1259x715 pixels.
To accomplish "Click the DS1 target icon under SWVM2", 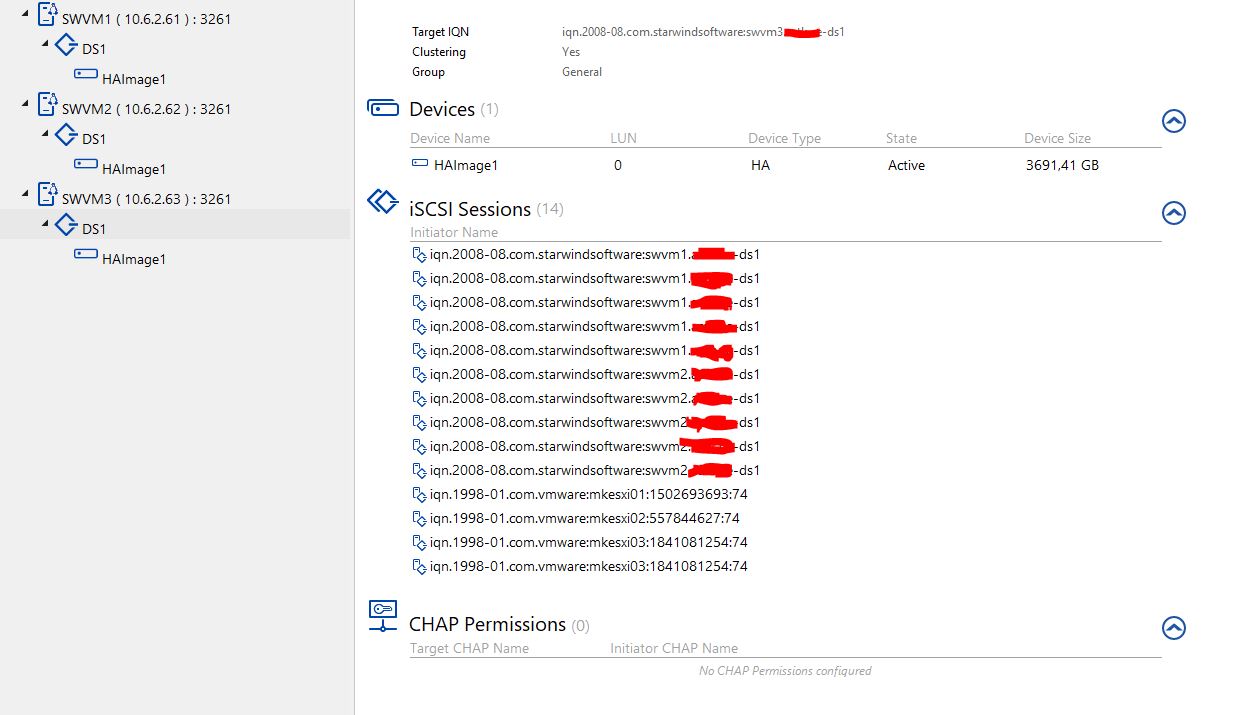I will pyautogui.click(x=66, y=136).
